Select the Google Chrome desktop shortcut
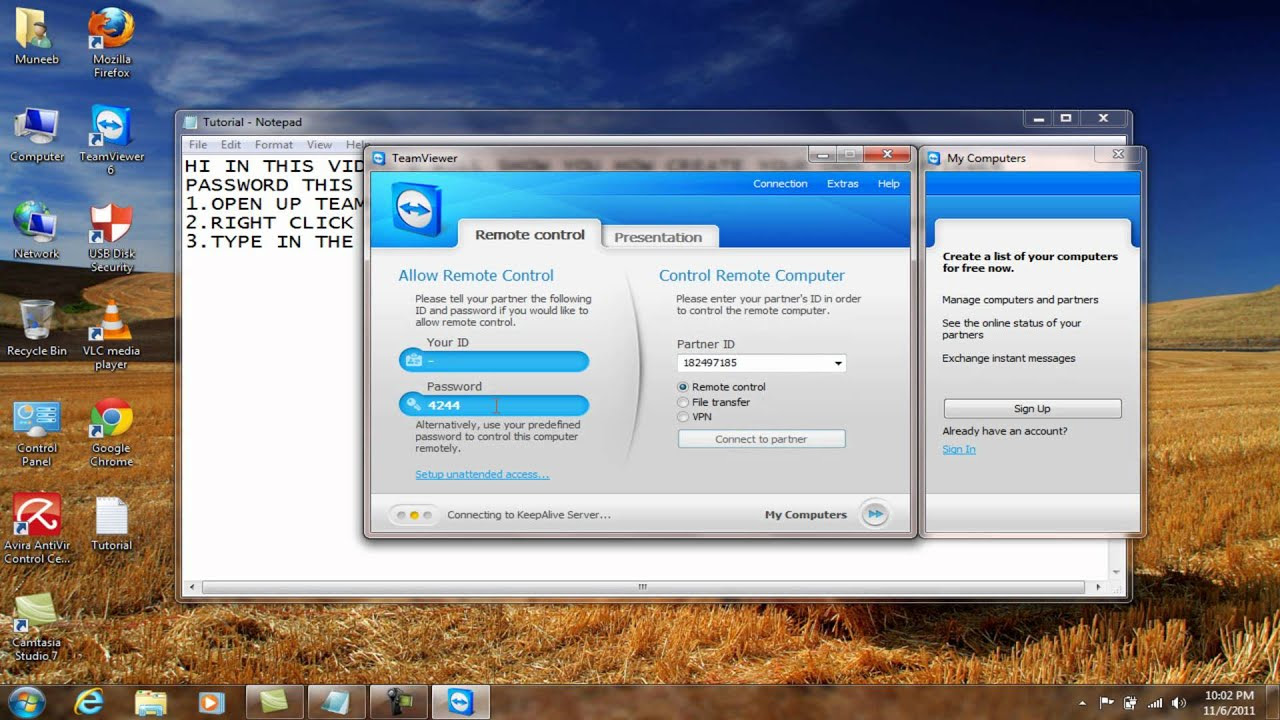The width and height of the screenshot is (1280, 720). click(111, 432)
